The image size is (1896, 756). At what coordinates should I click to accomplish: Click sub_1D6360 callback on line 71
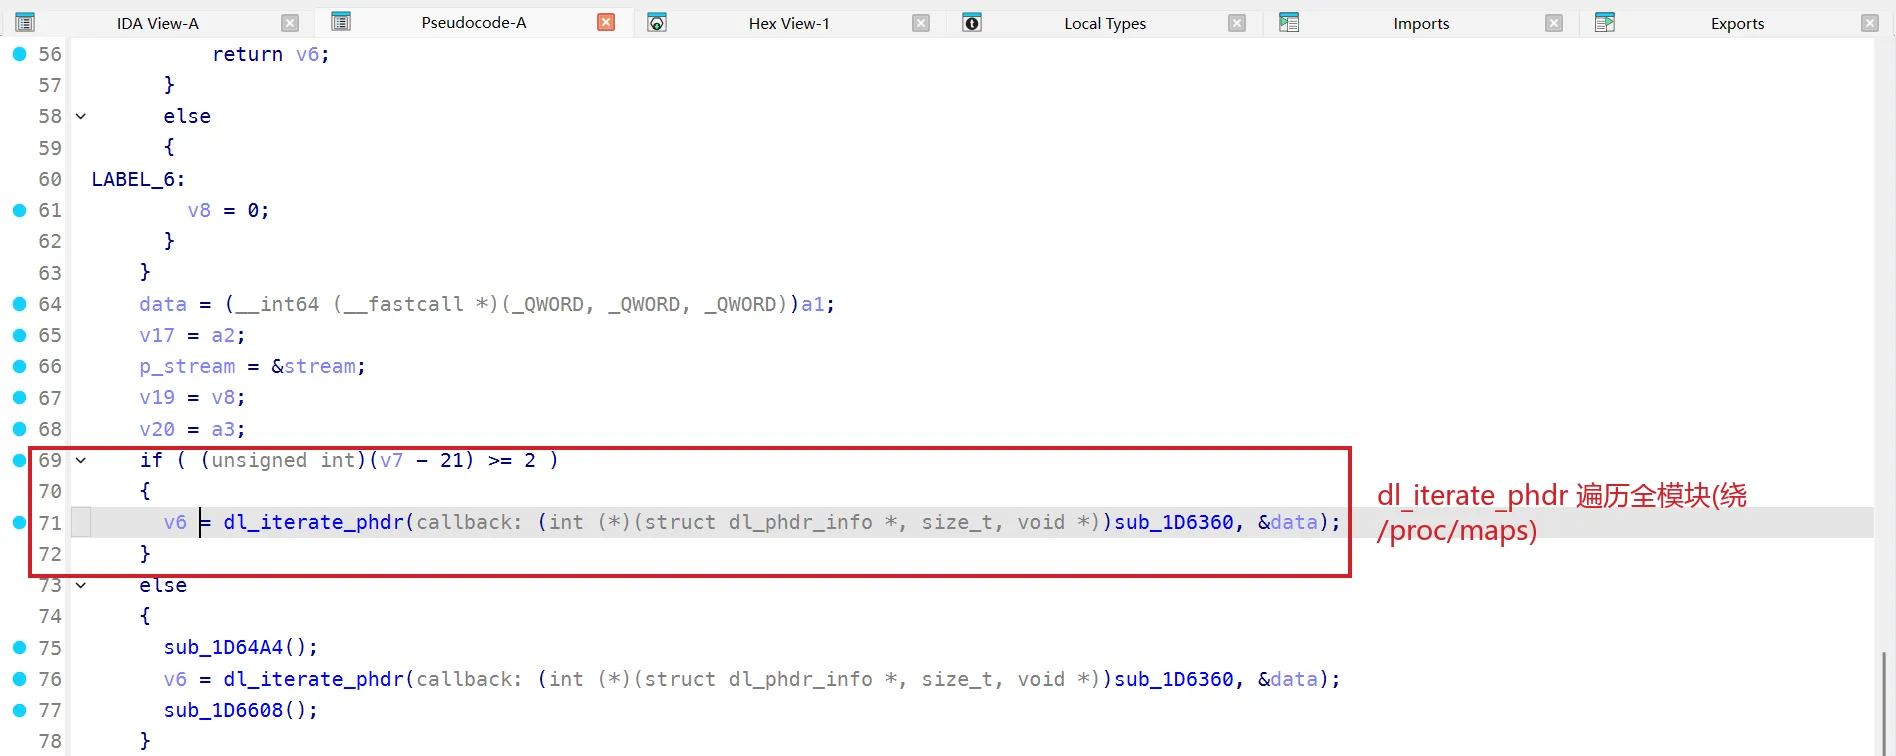1174,522
